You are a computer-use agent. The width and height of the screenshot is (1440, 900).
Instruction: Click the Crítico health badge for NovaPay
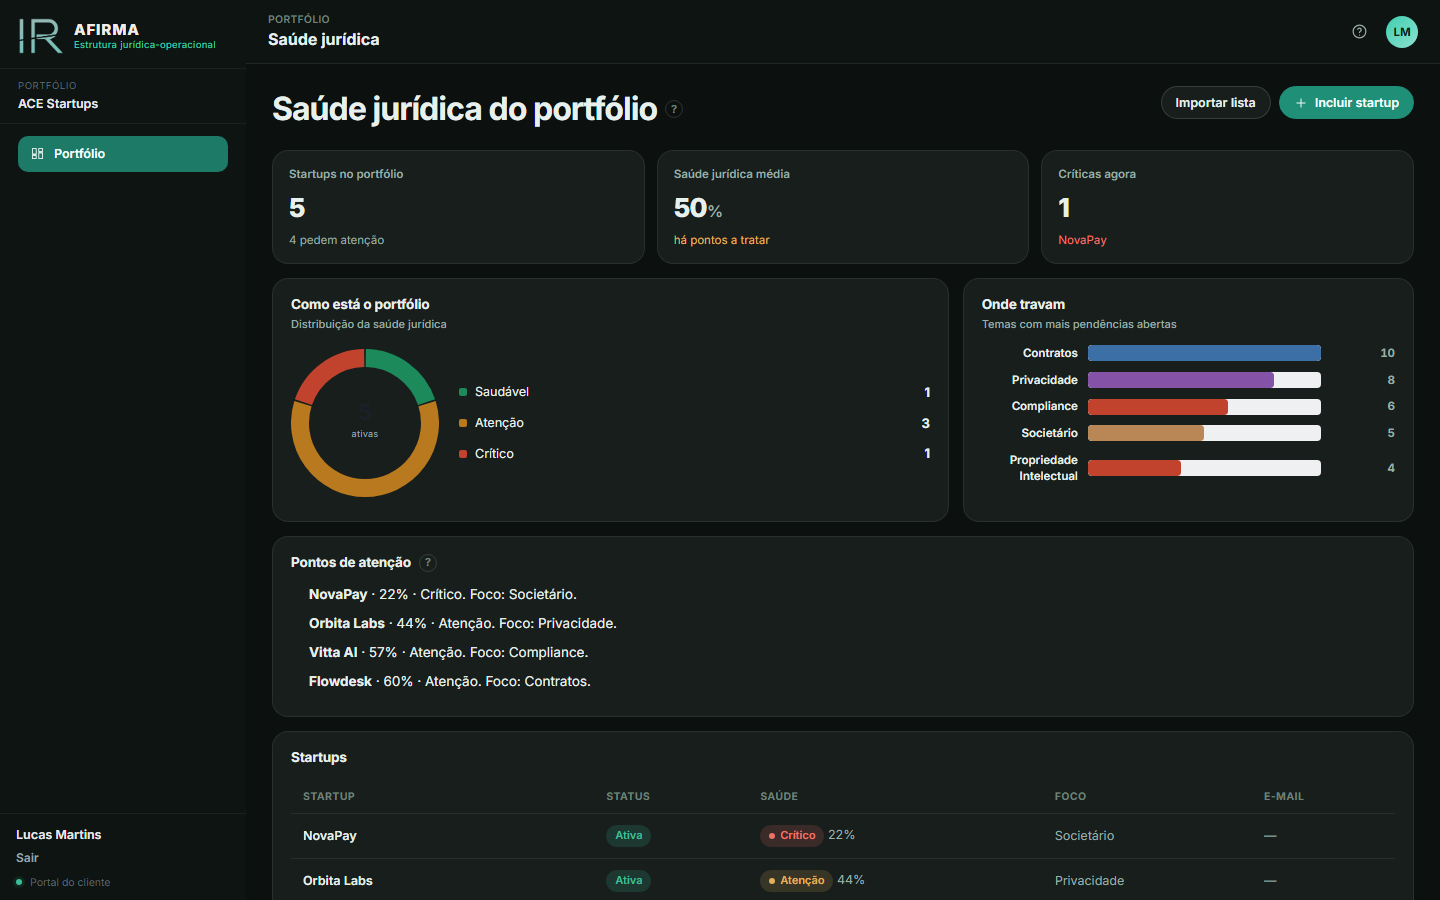[x=791, y=836]
